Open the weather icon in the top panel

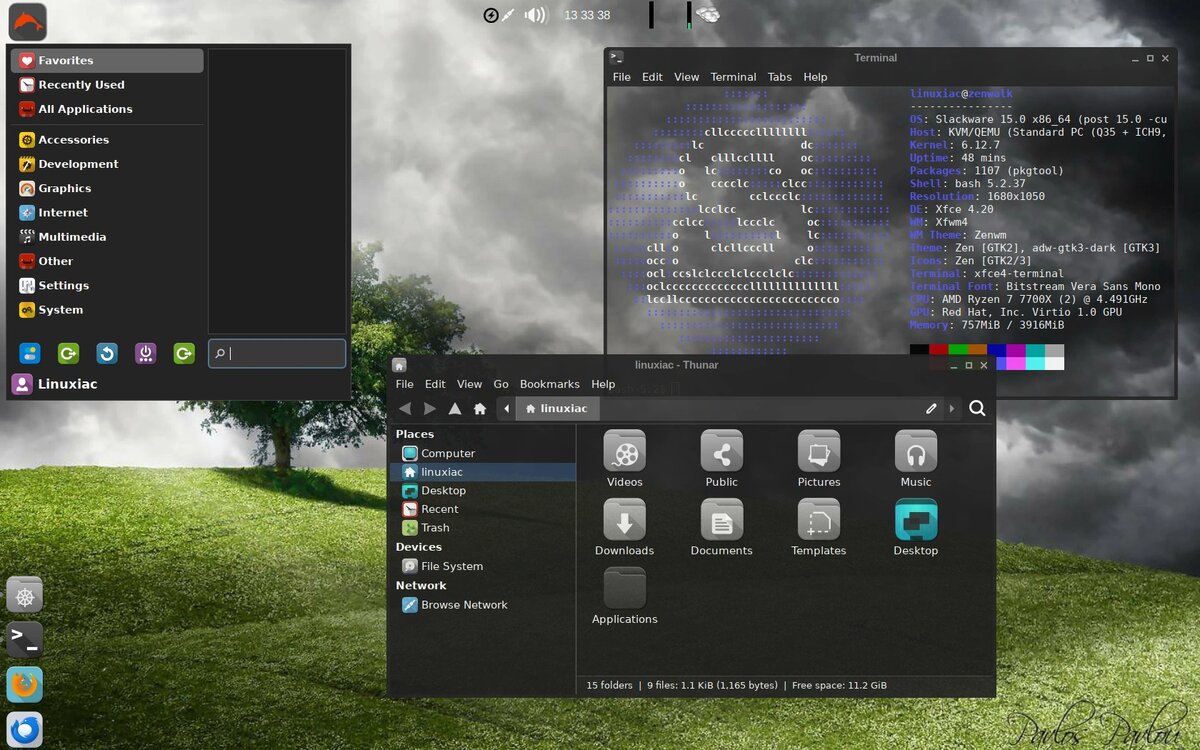[708, 14]
